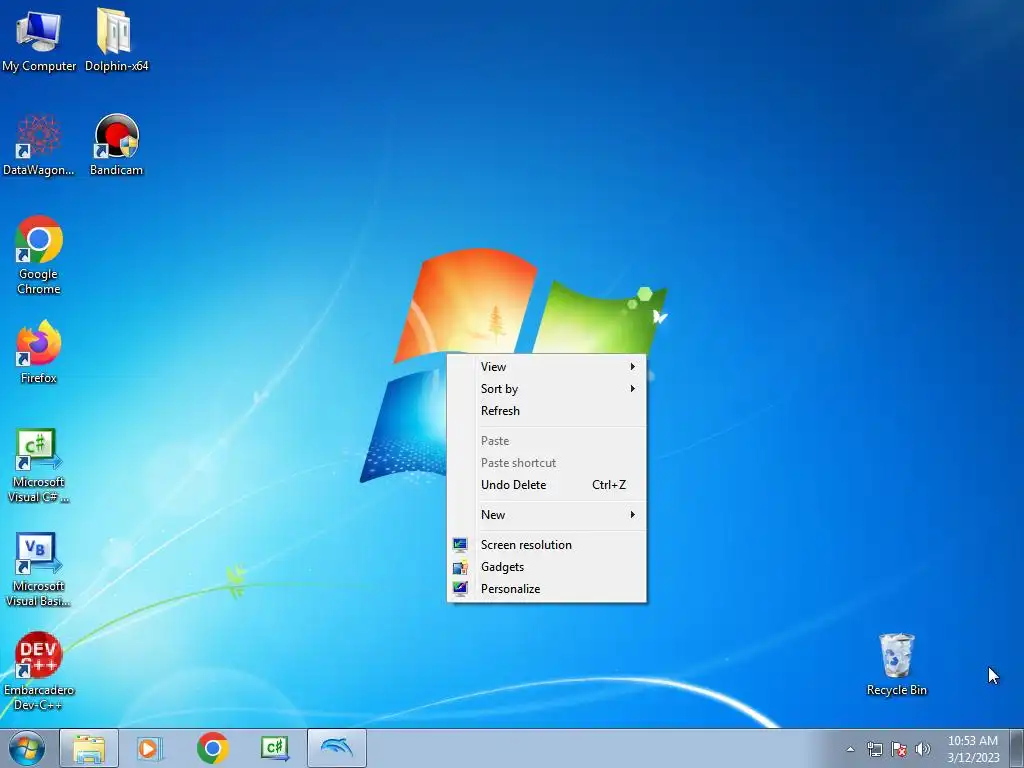
Task: Open the Windows Start button
Action: tap(27, 748)
